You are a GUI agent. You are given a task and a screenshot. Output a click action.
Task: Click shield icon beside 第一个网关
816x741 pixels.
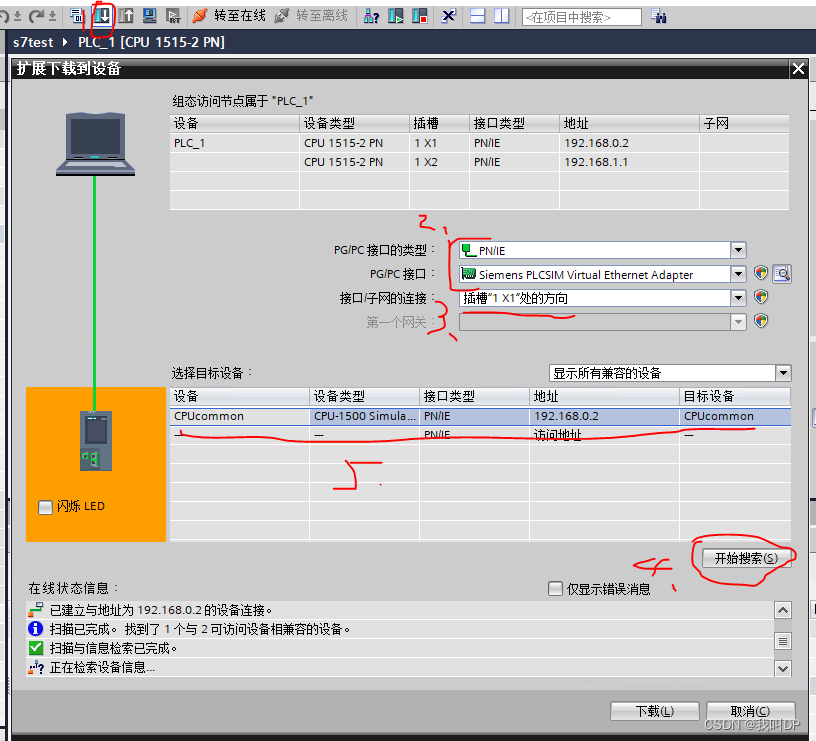tap(761, 321)
